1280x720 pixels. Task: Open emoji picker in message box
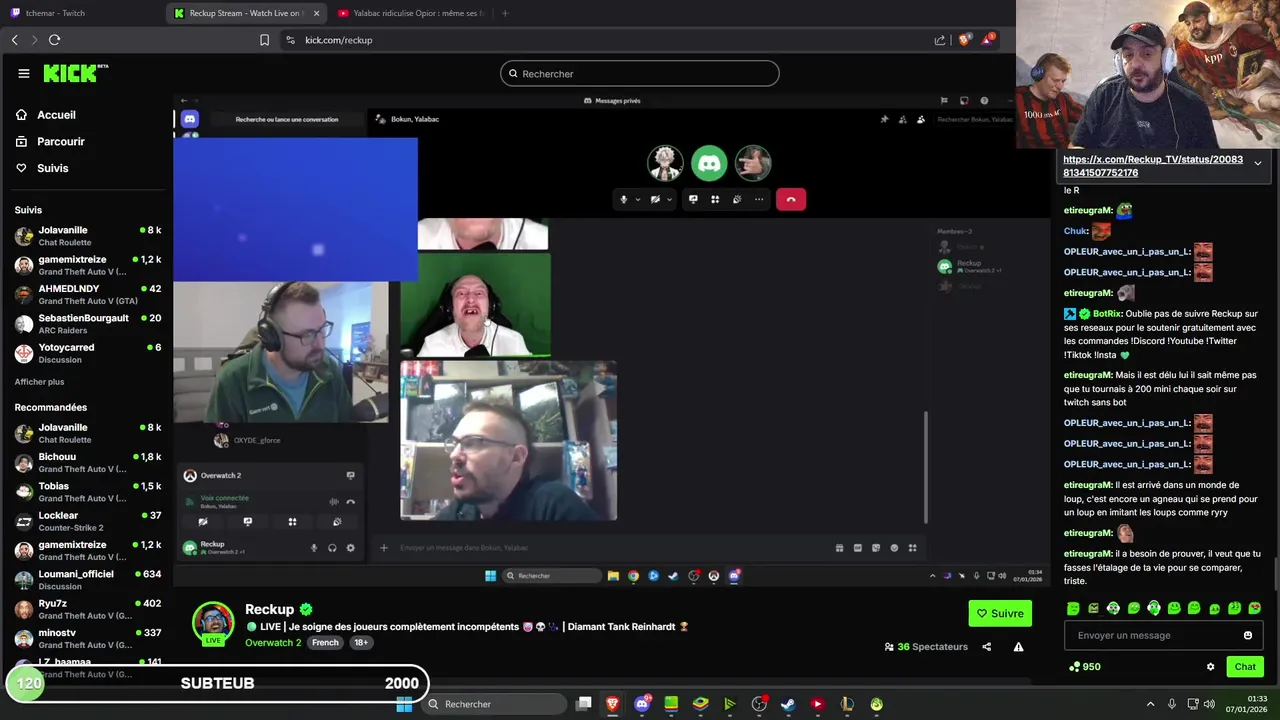click(1247, 635)
